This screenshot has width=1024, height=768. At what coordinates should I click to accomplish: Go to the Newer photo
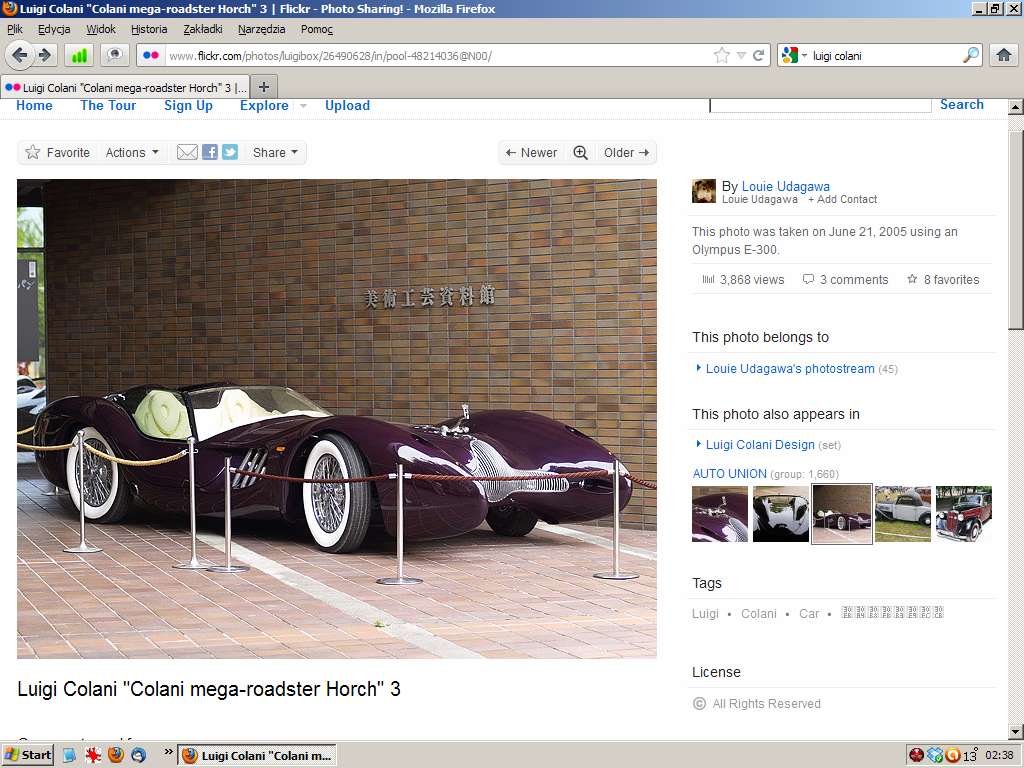(532, 153)
